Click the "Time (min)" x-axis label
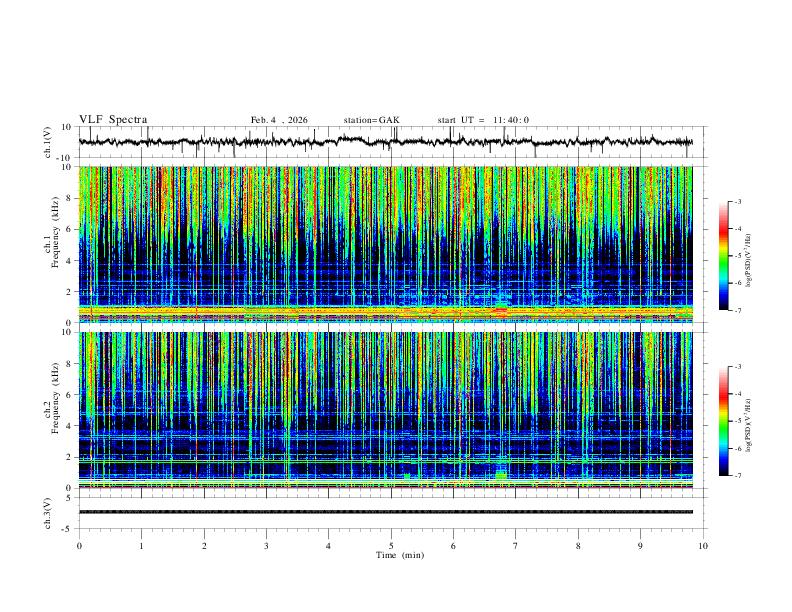 pyautogui.click(x=400, y=555)
